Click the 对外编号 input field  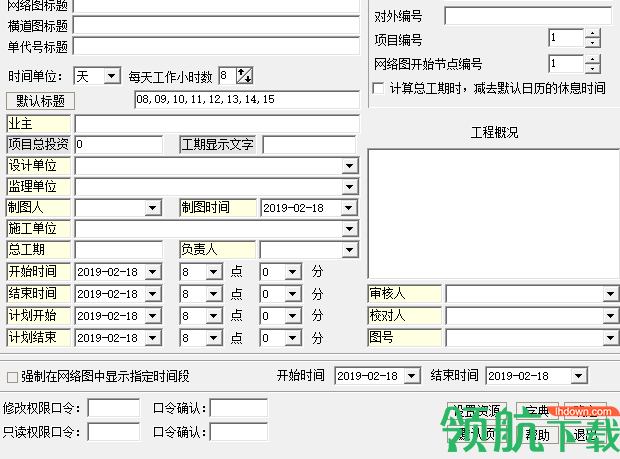coord(528,16)
